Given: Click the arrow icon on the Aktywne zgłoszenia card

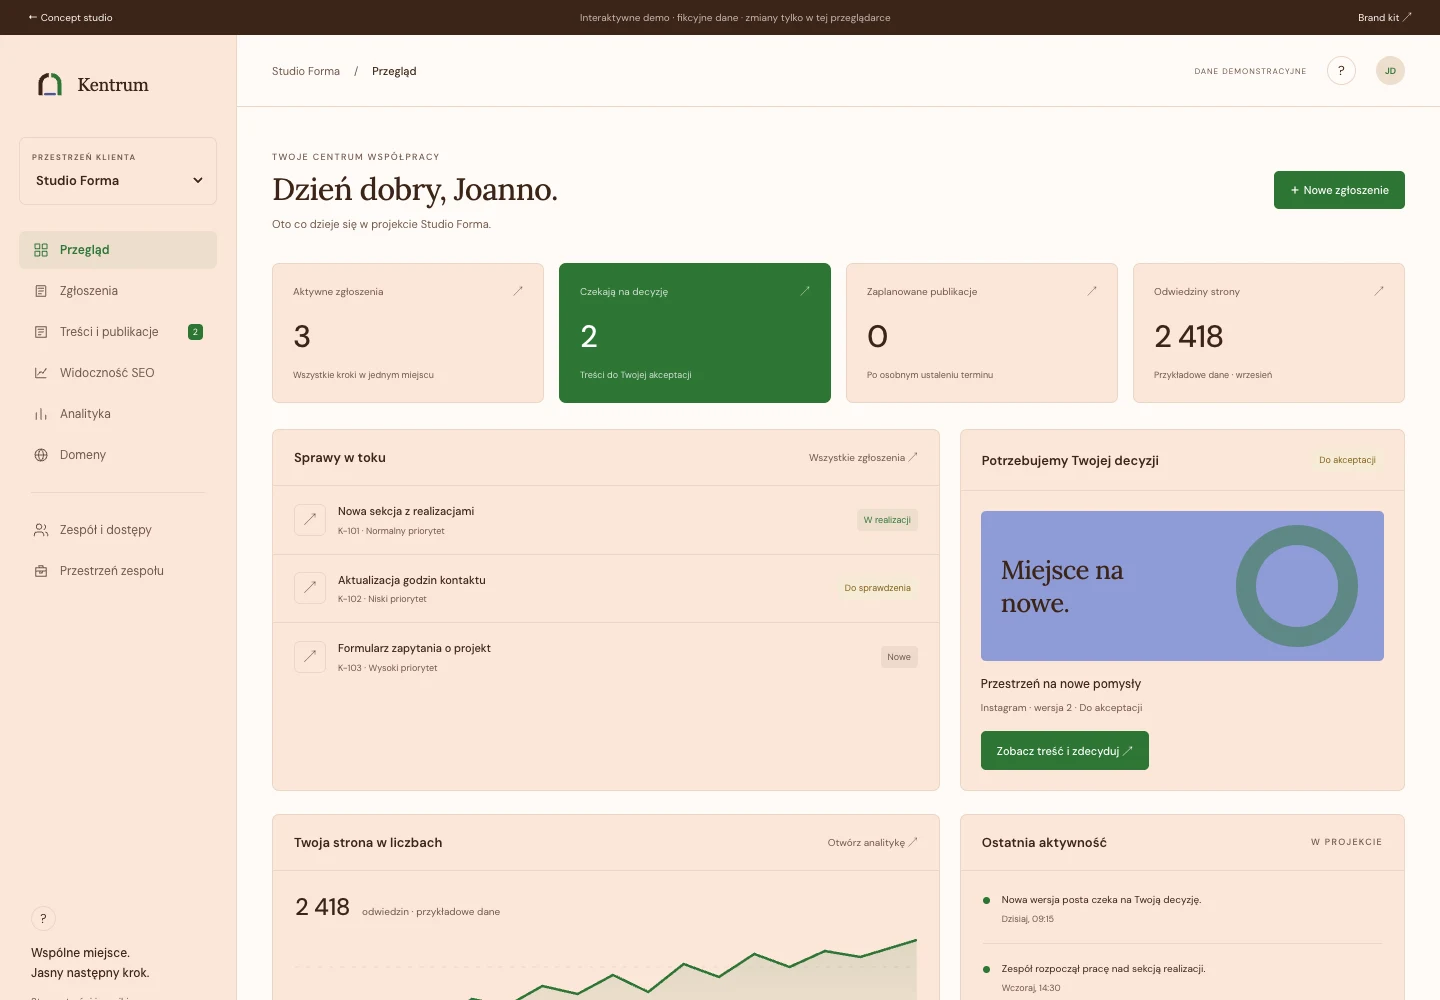Looking at the screenshot, I should tap(518, 291).
